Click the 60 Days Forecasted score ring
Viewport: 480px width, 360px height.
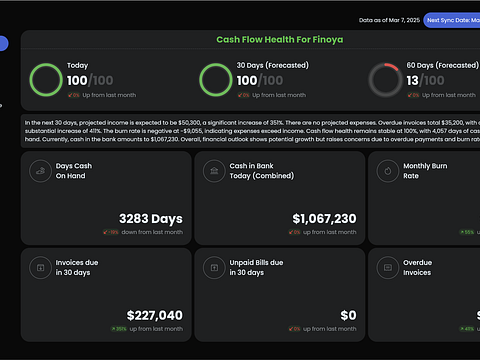[x=385, y=80]
